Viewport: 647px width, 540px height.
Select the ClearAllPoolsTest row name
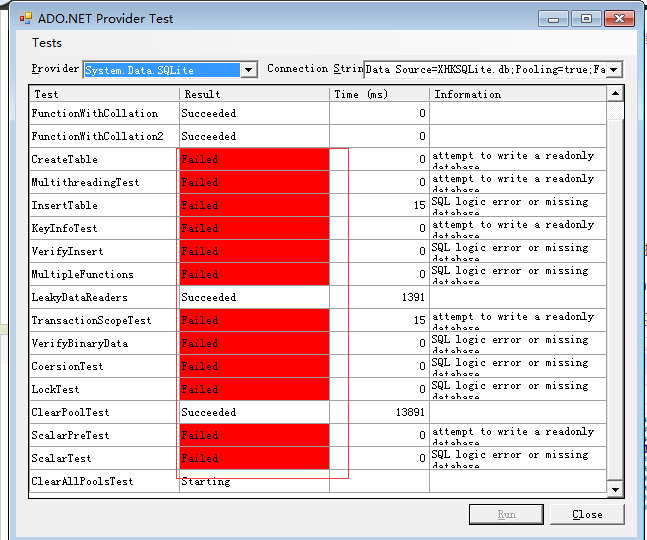click(x=83, y=481)
